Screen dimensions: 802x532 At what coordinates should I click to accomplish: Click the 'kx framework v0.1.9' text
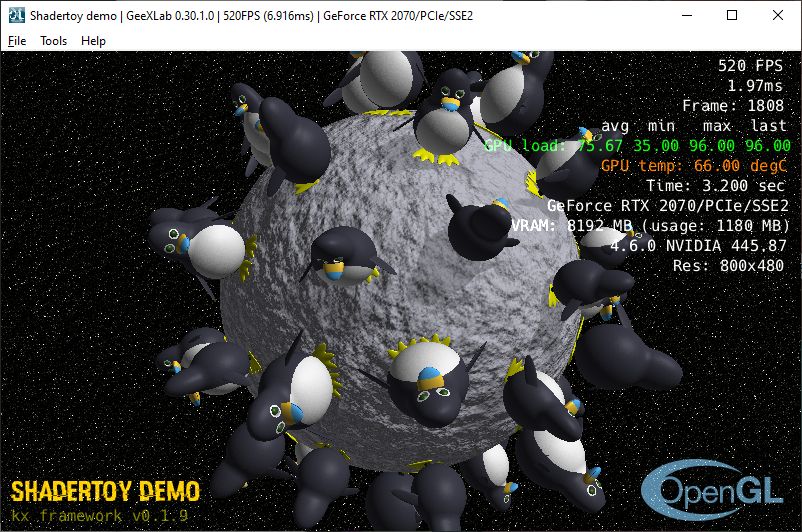point(100,515)
